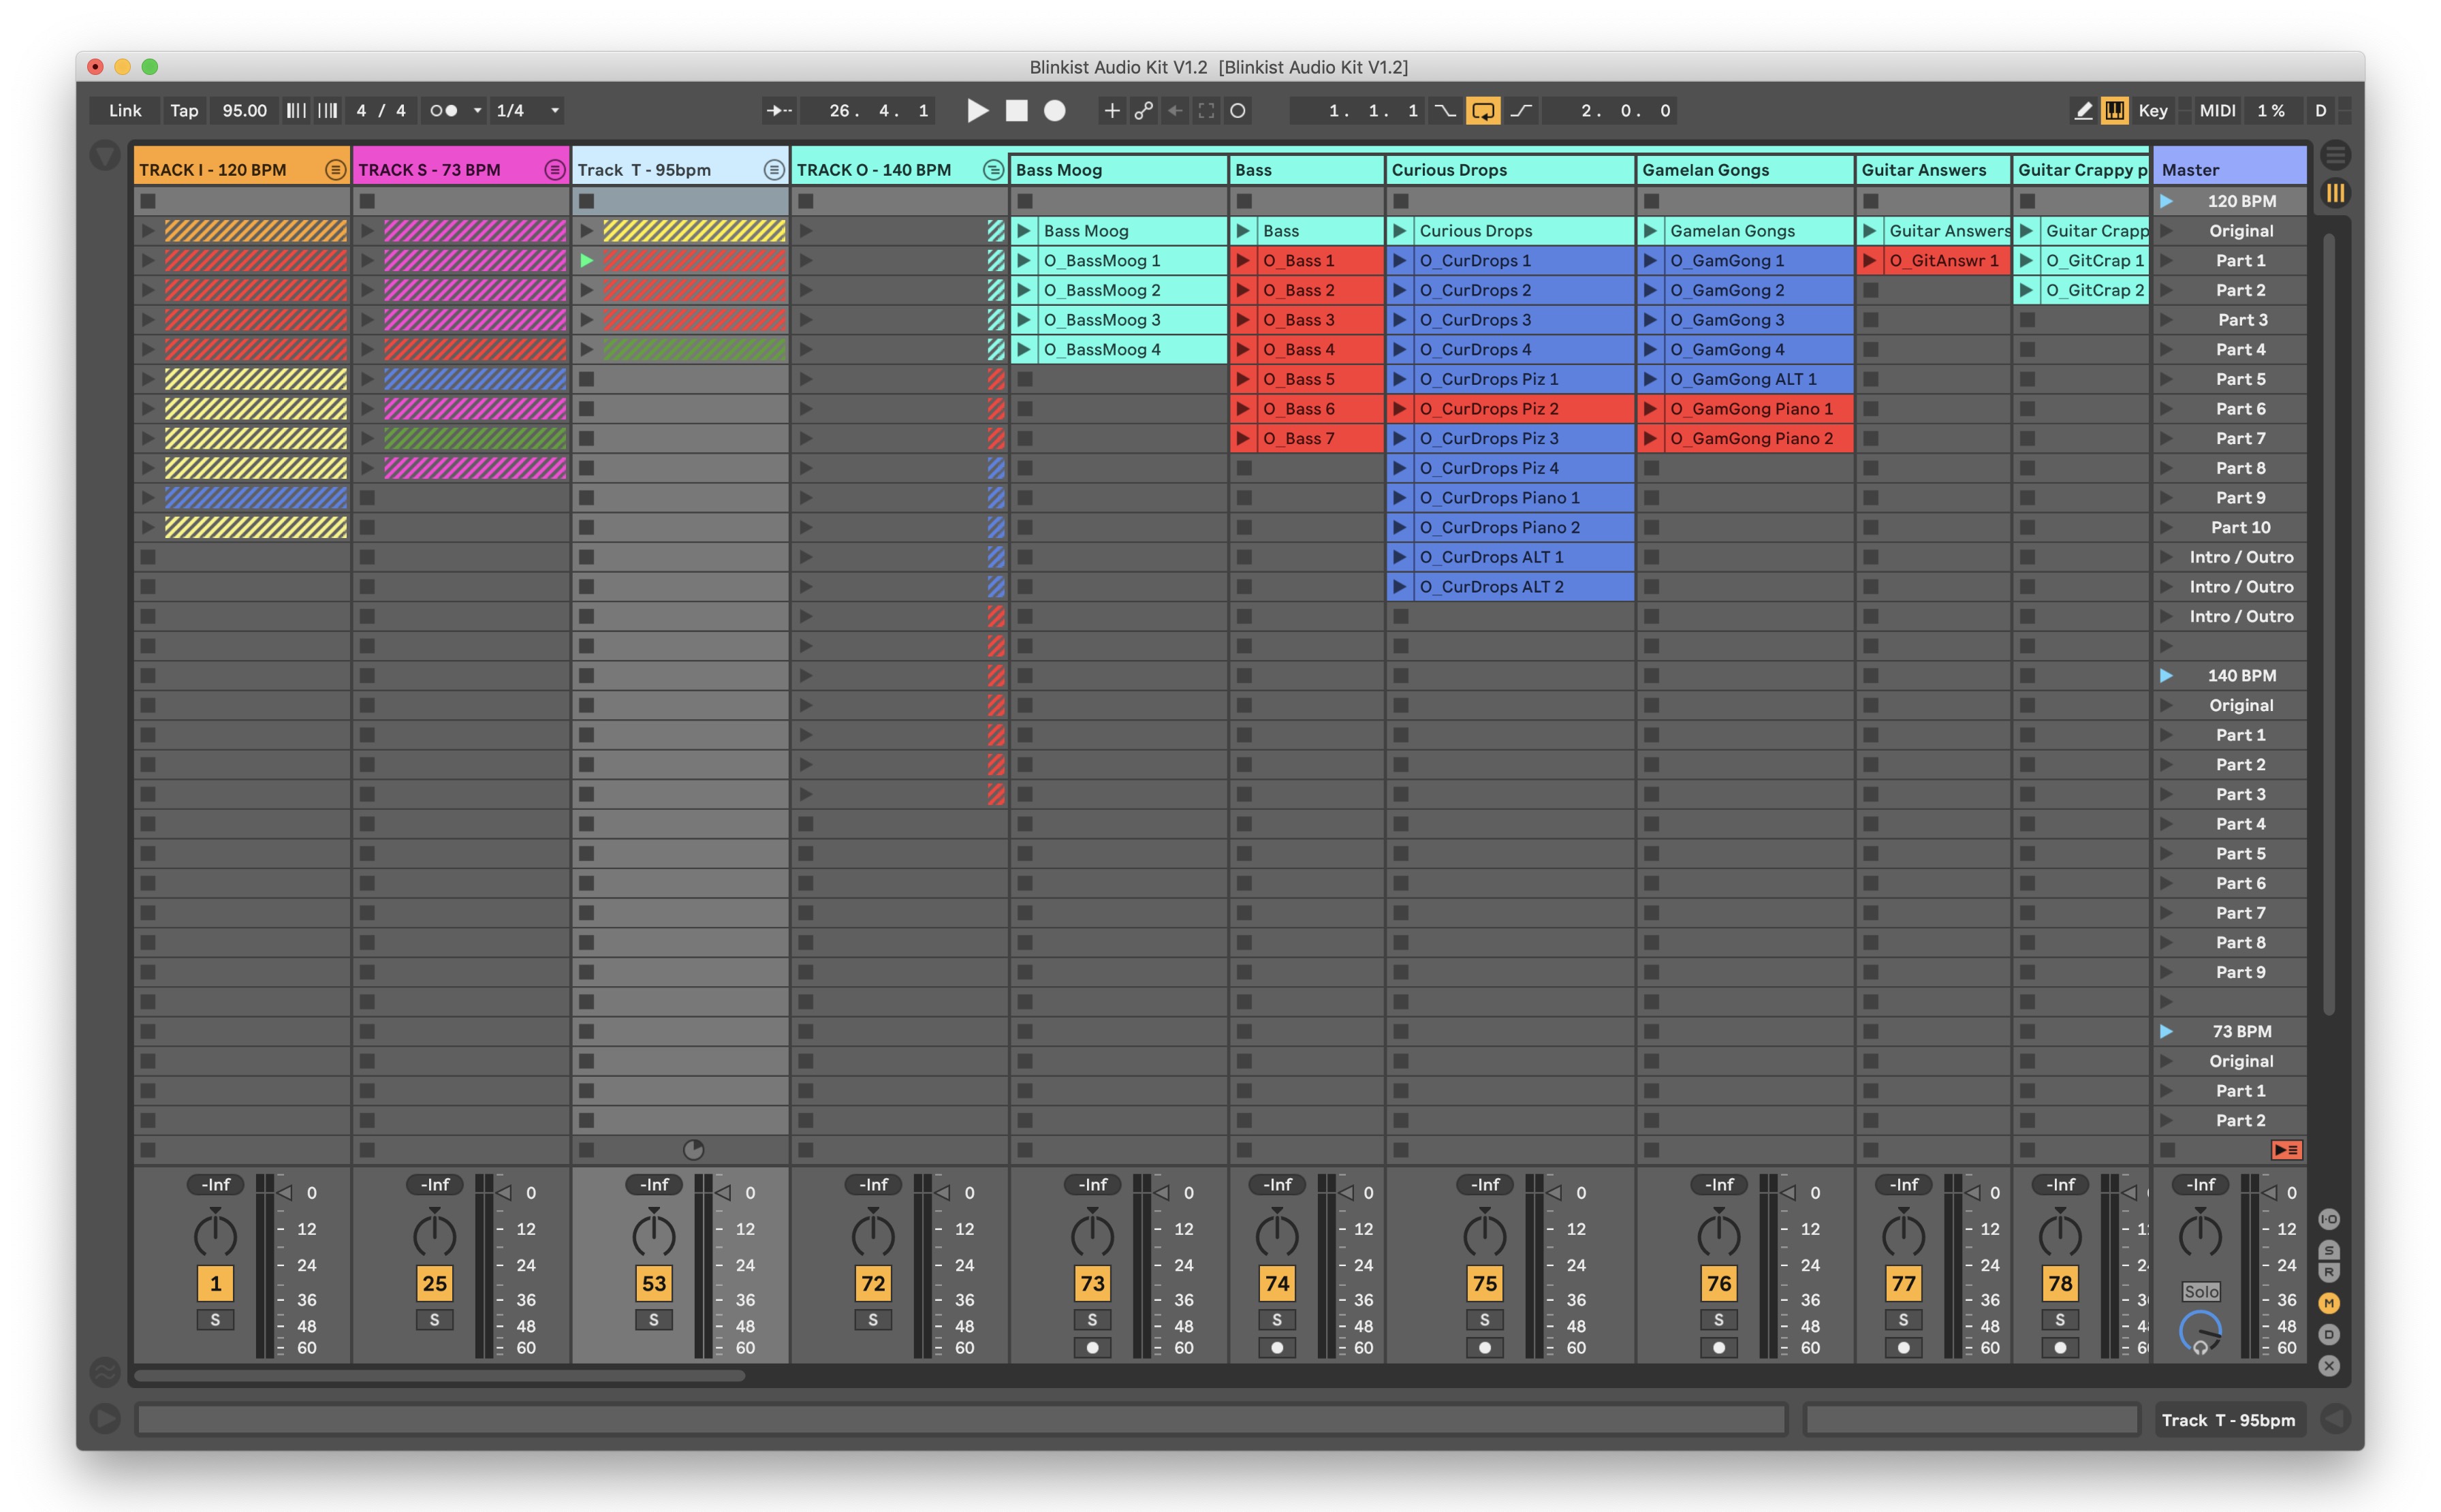Enable Key Map Mode

[2152, 111]
